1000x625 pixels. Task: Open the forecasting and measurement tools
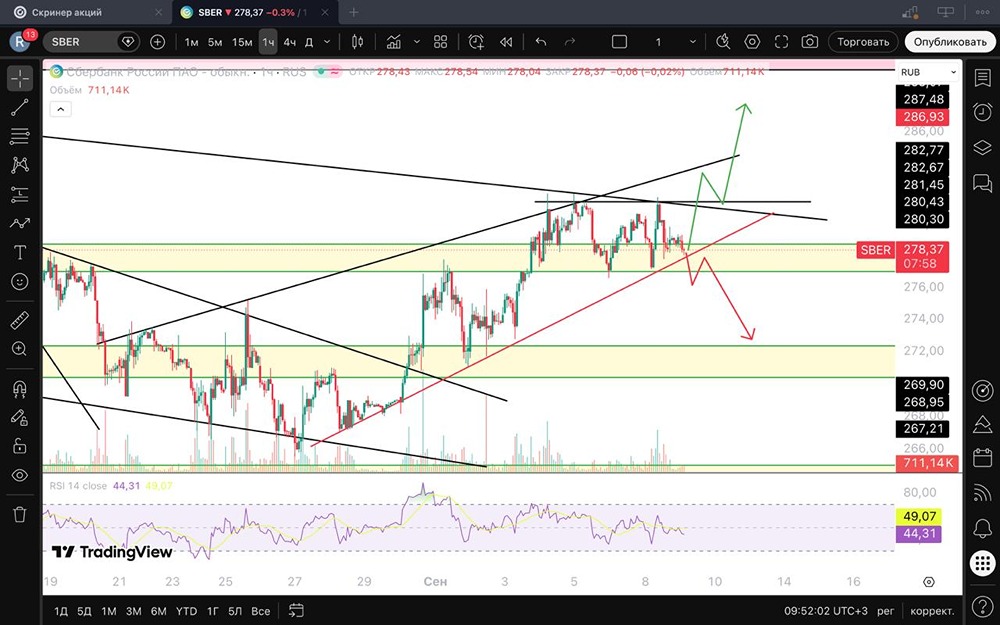[x=20, y=194]
